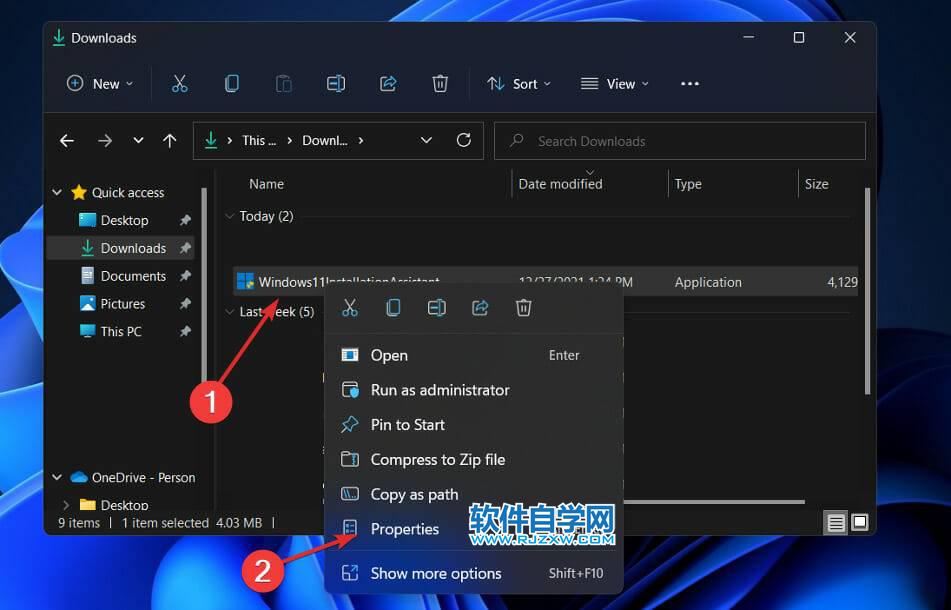Click the Delete trash icon in the context menu
The width and height of the screenshot is (951, 610).
[x=523, y=308]
